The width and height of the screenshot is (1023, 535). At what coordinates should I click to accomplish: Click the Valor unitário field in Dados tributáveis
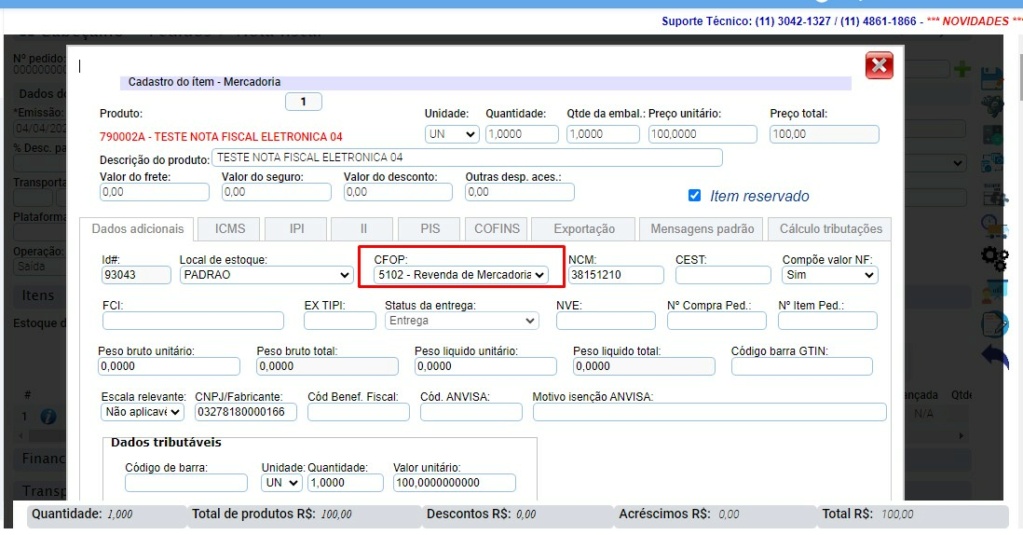pyautogui.click(x=454, y=483)
